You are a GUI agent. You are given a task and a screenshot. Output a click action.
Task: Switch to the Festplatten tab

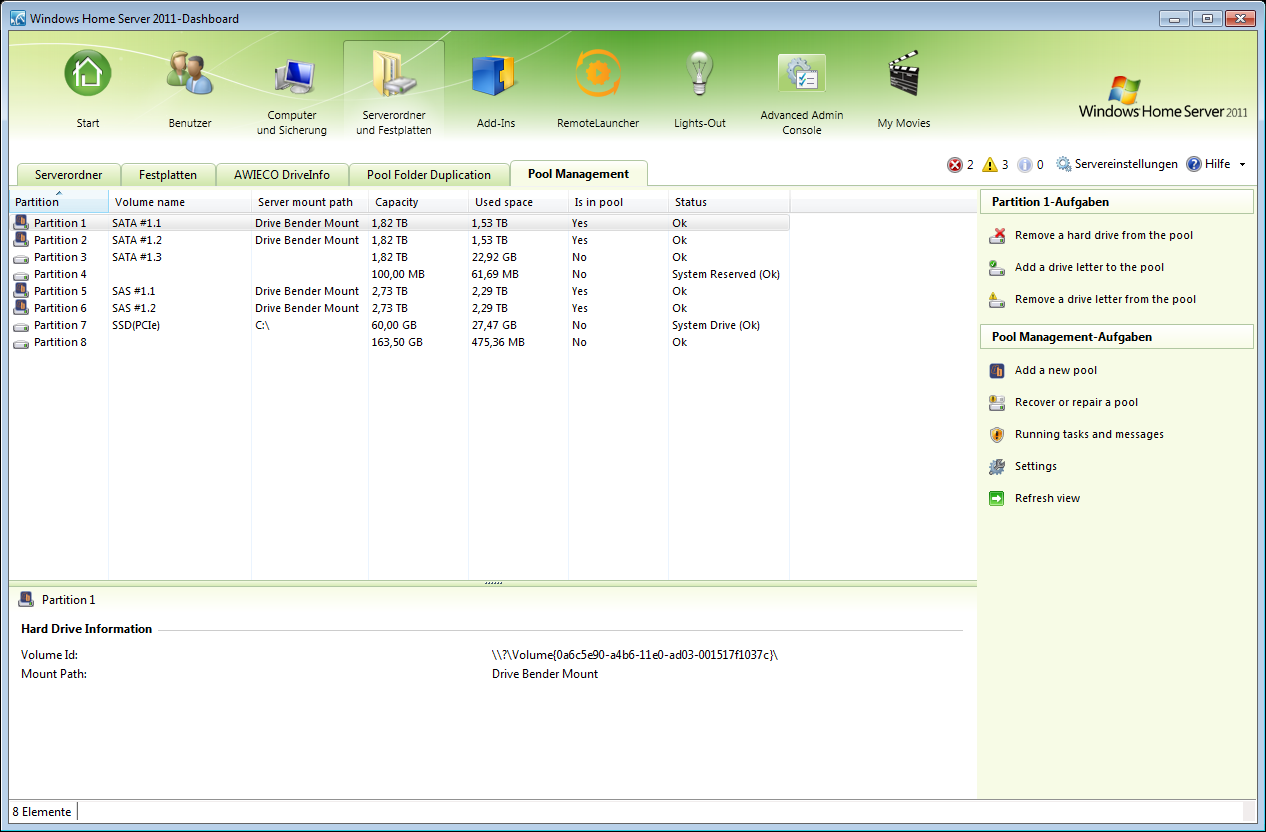[x=167, y=175]
